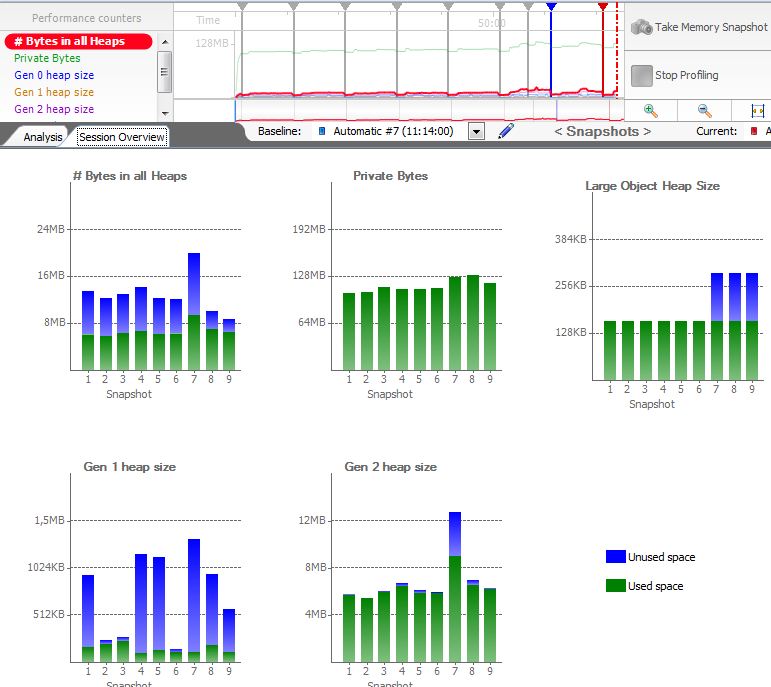Click the blue baseline snapshot icon beside Automatic #7
The image size is (771, 687).
pyautogui.click(x=322, y=131)
